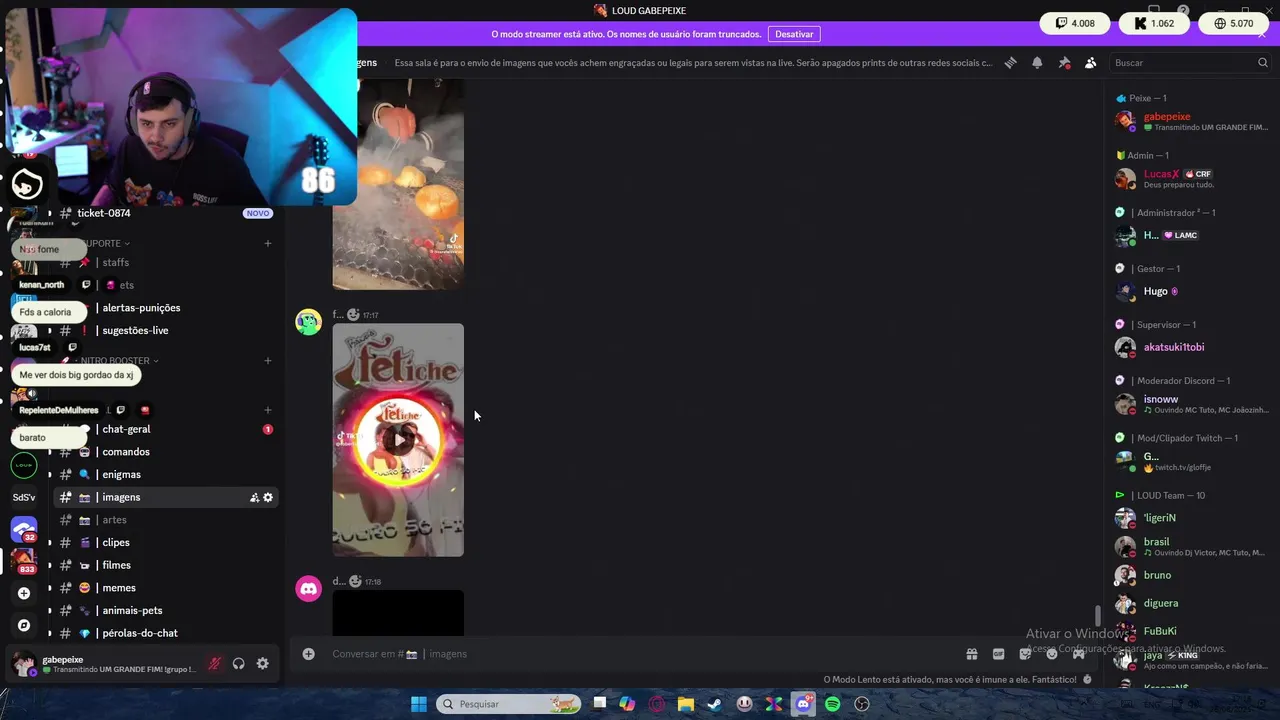Open Steam from the taskbar
Screen dimensions: 1280x720
[714, 704]
